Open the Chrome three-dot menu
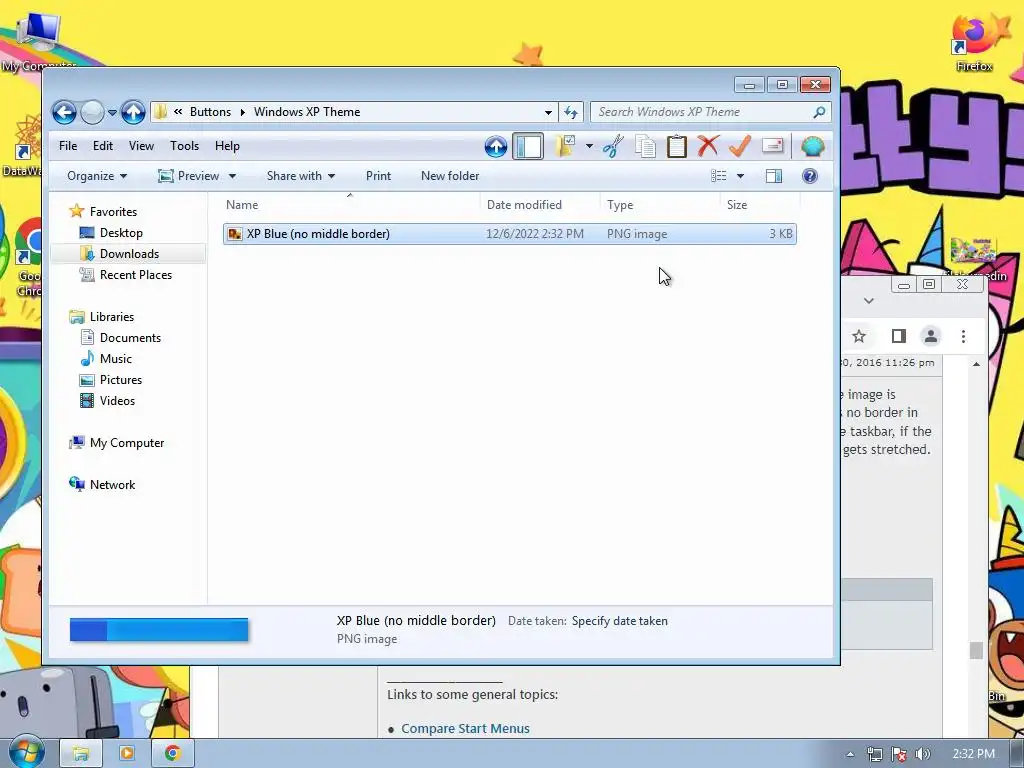 tap(963, 336)
